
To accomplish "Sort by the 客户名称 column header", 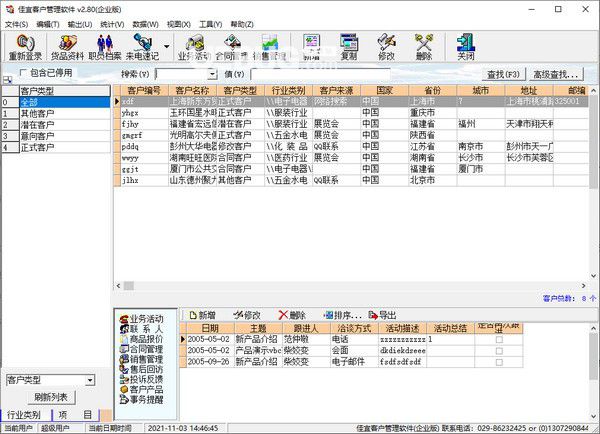I will click(192, 90).
